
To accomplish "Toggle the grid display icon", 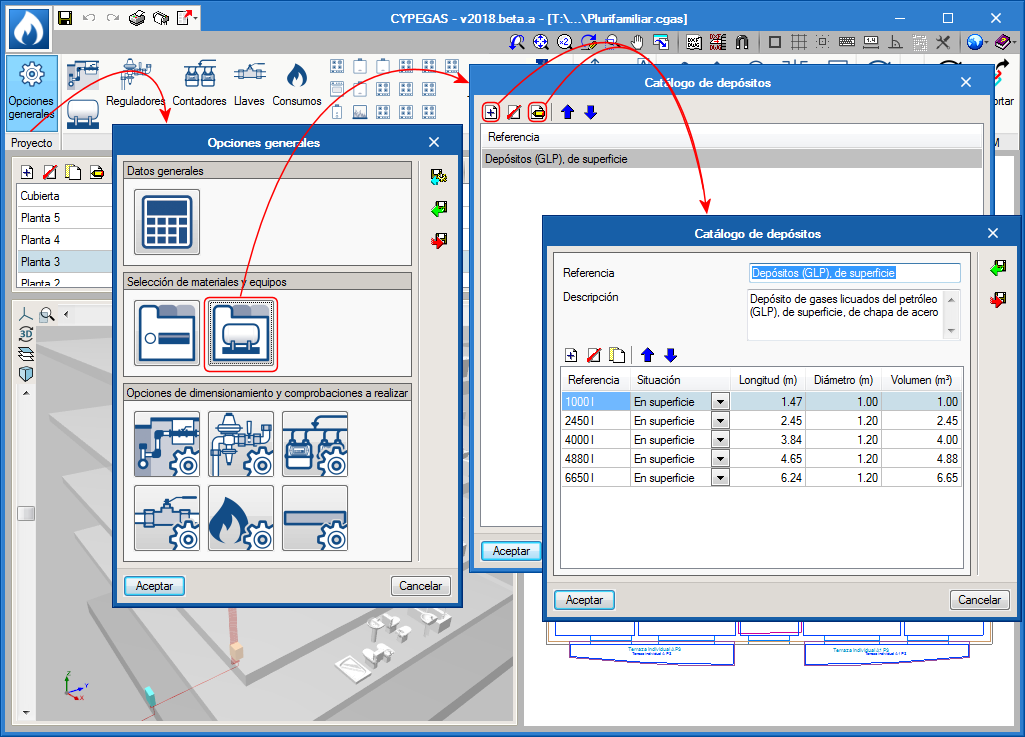I will [799, 43].
